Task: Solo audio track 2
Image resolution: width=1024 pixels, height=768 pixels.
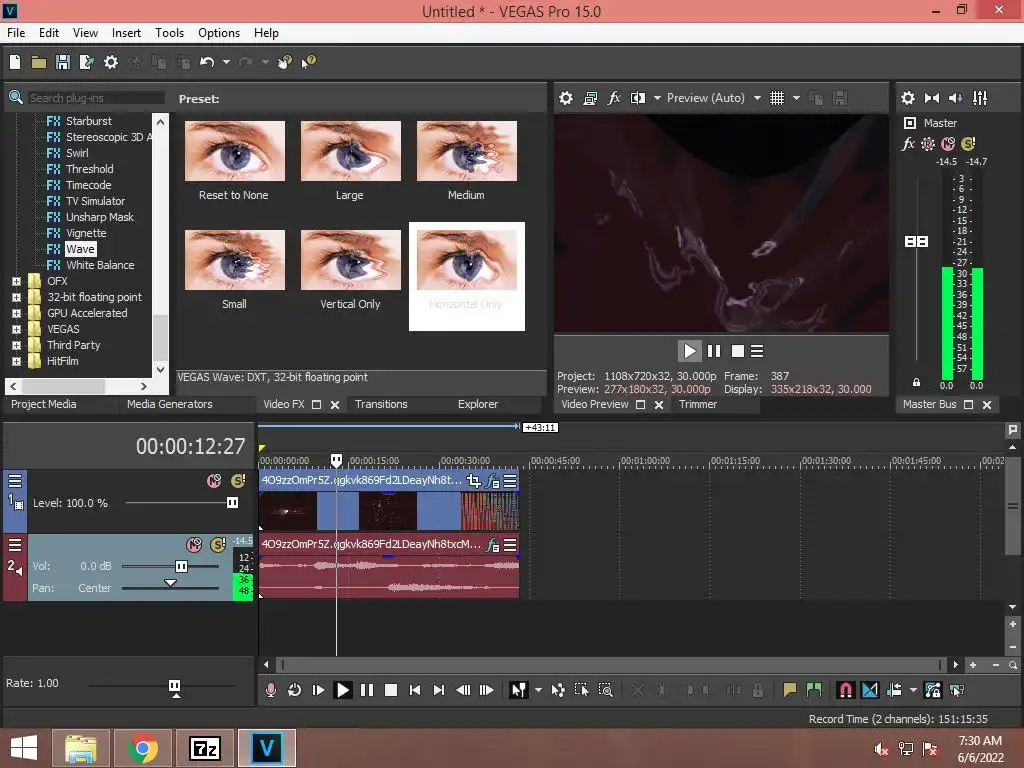Action: point(218,544)
